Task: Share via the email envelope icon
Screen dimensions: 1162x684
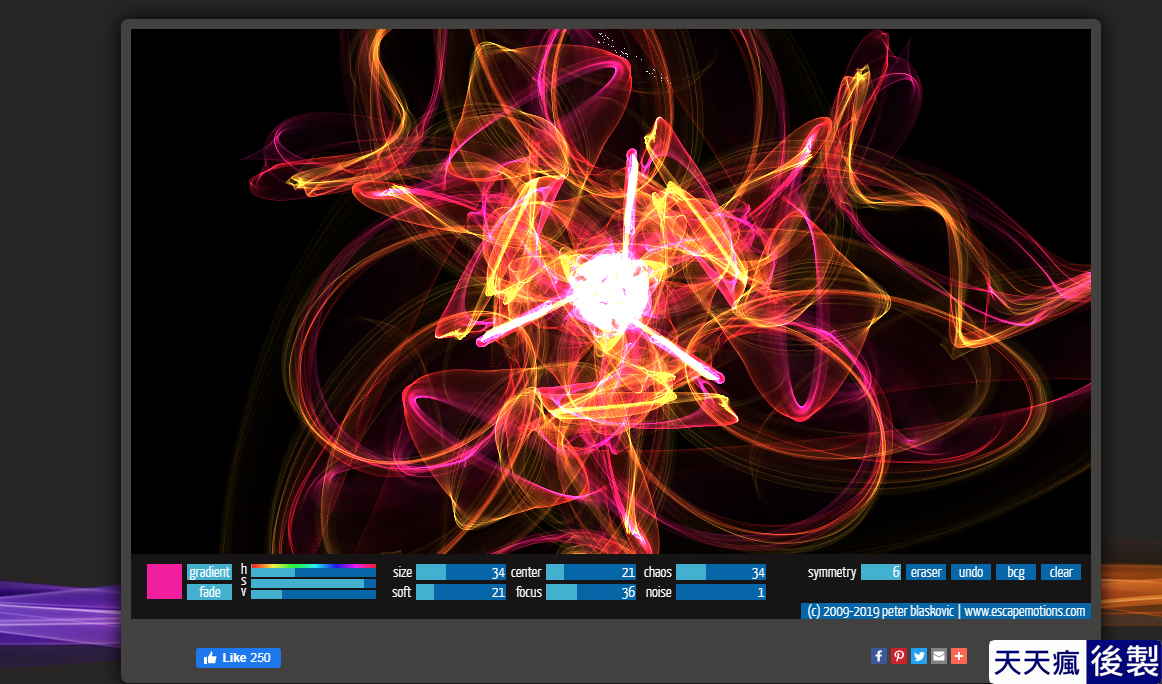Action: pyautogui.click(x=939, y=656)
